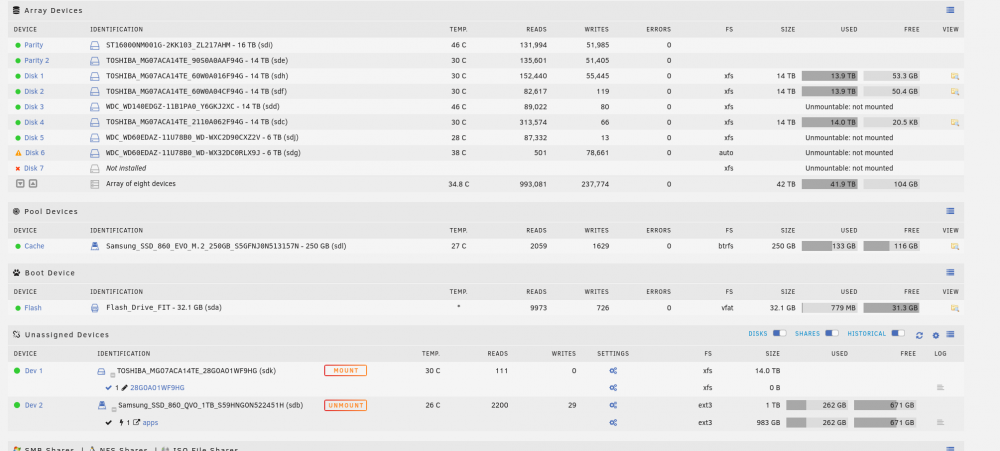Spin down all array disks arrow button
The height and width of the screenshot is (451, 1000).
coord(20,184)
